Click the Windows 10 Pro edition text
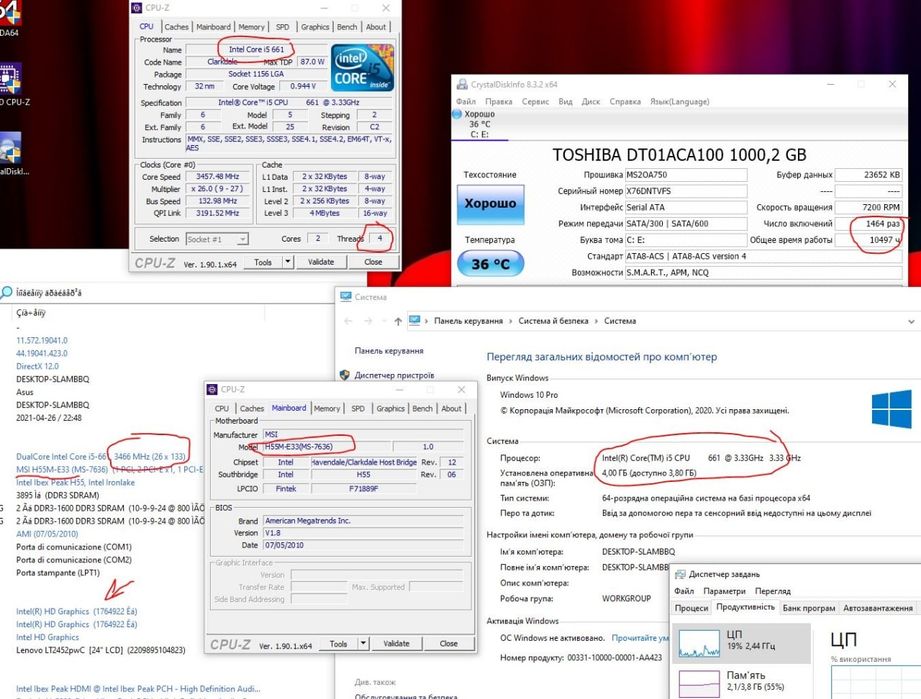 (529, 395)
